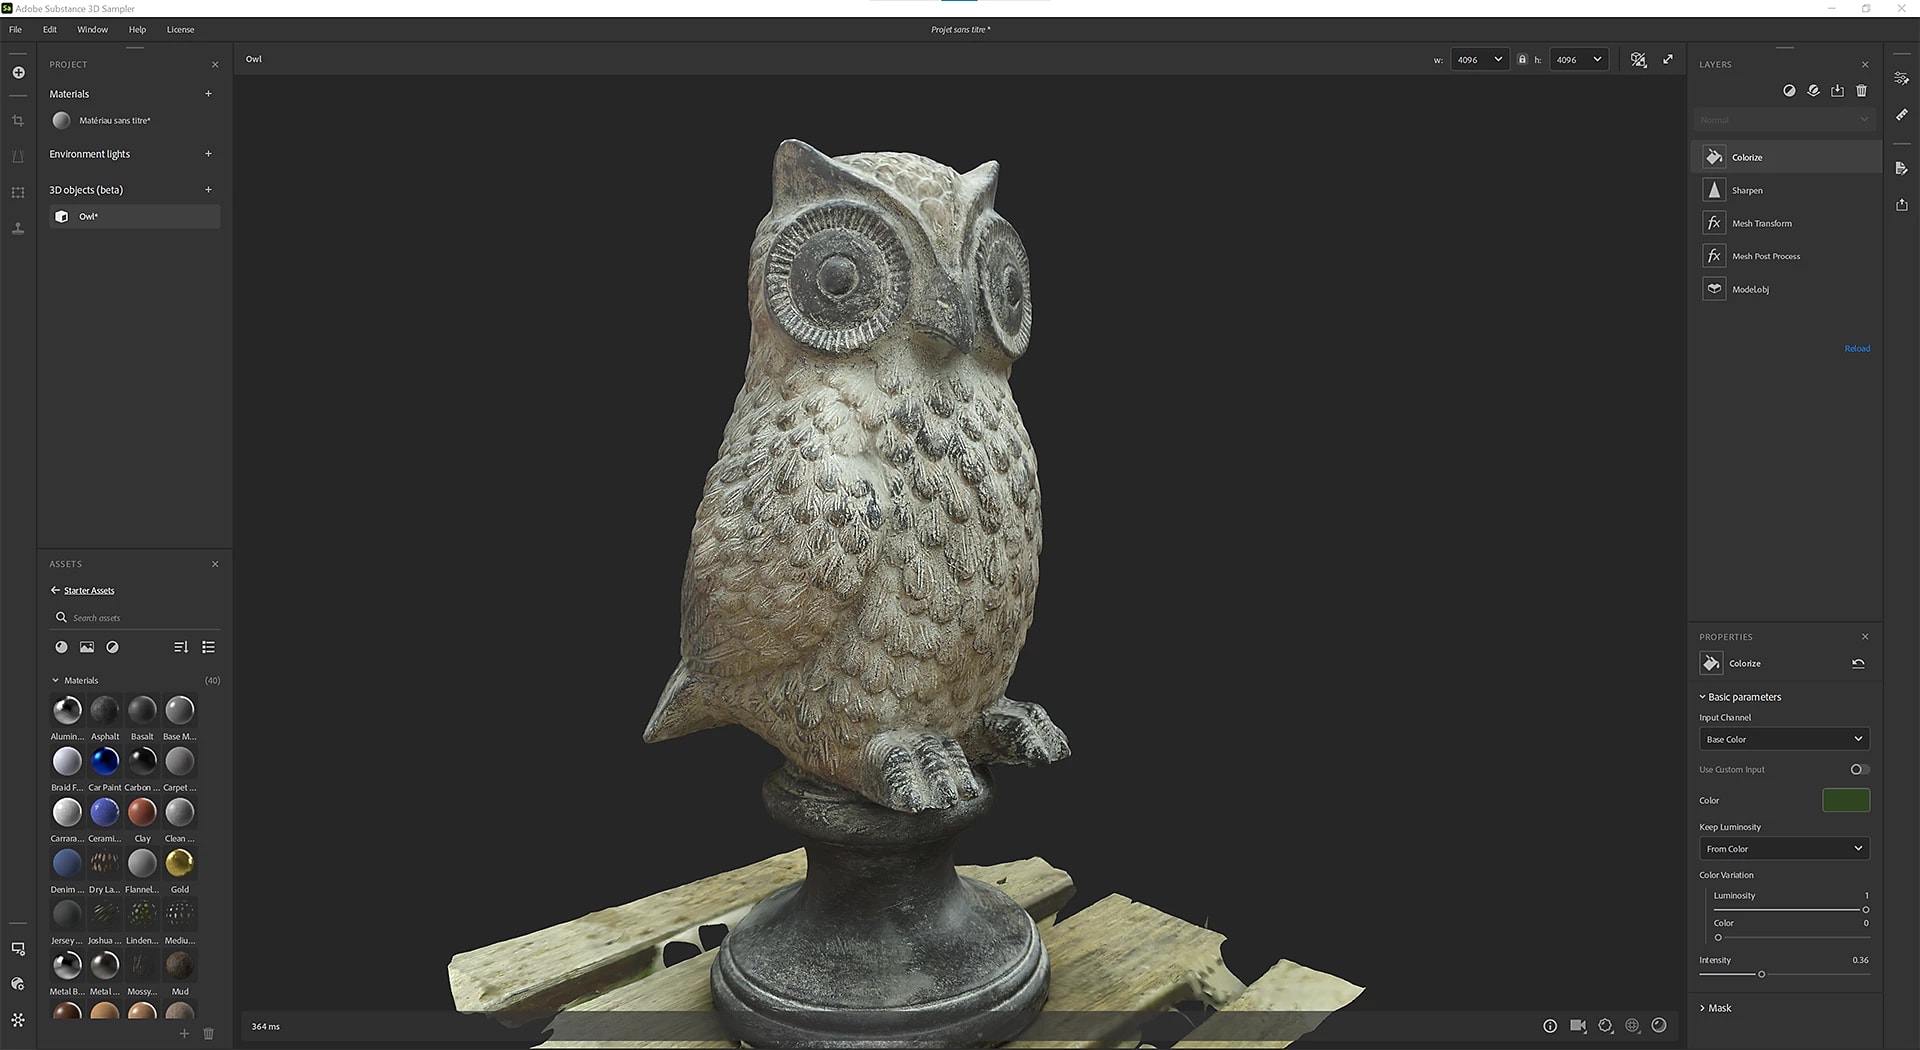Filter assets by image icon
Screen dimensions: 1920x1050
click(x=87, y=647)
